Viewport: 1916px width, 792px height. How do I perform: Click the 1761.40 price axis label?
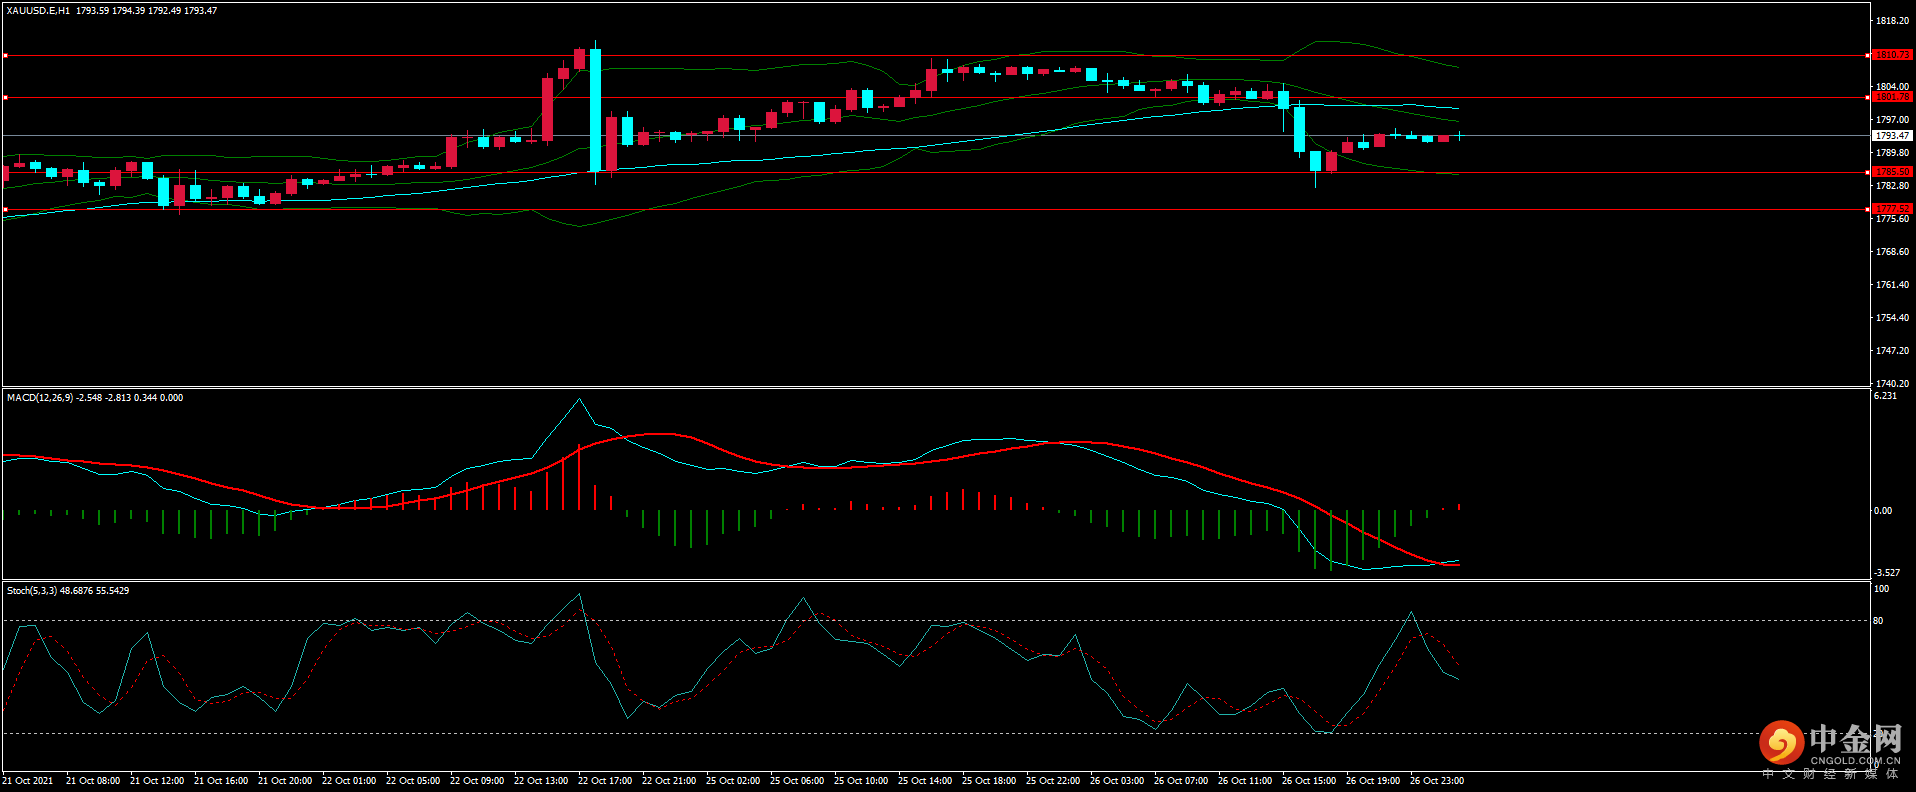tap(1892, 285)
